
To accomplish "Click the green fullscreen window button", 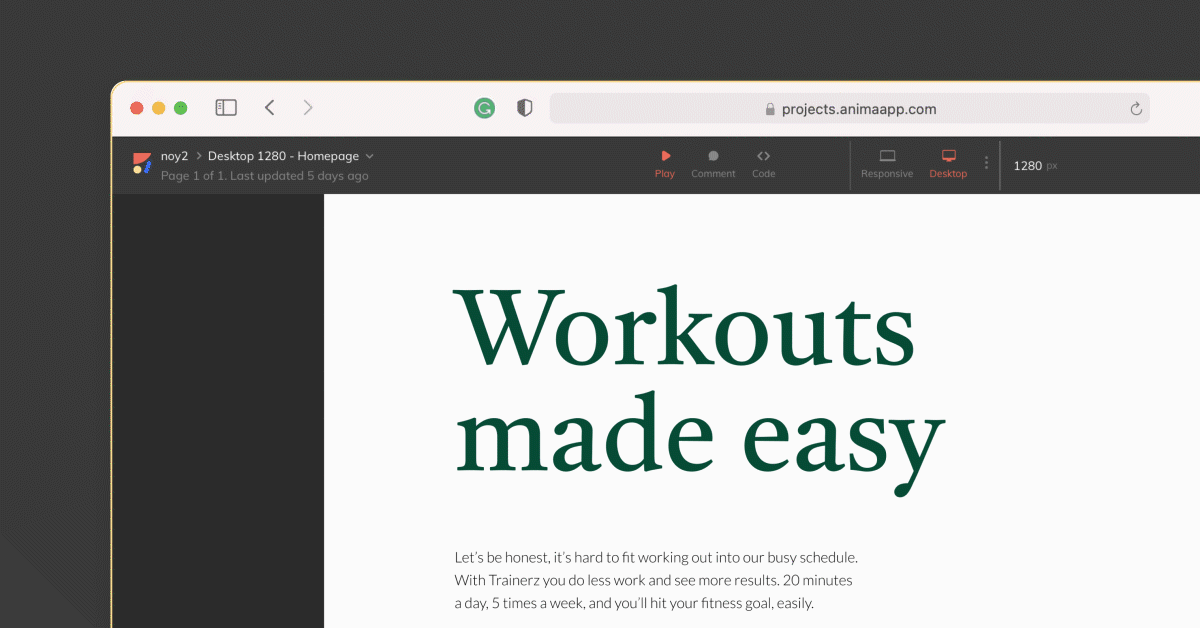I will coord(181,108).
